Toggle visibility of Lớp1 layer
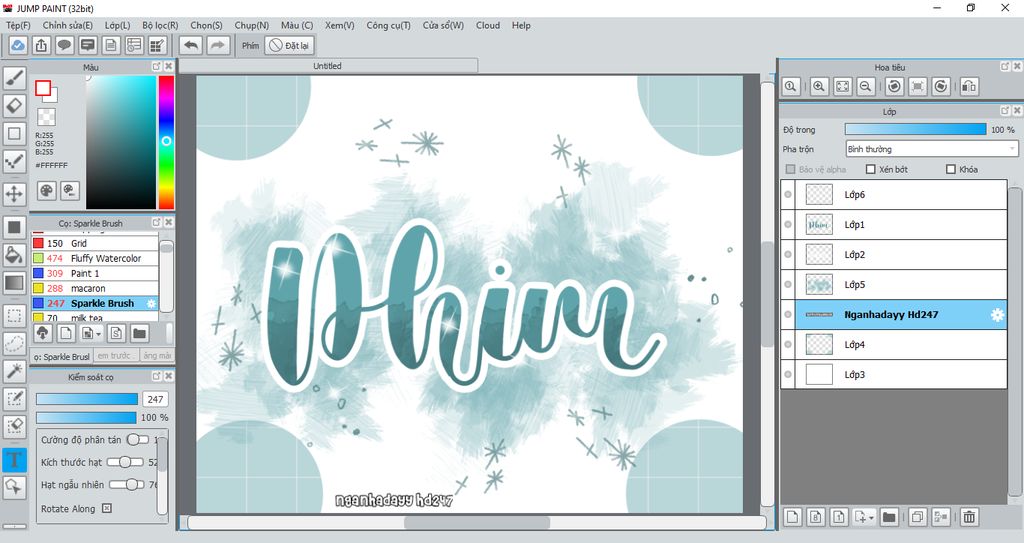Image resolution: width=1024 pixels, height=543 pixels. 788,224
